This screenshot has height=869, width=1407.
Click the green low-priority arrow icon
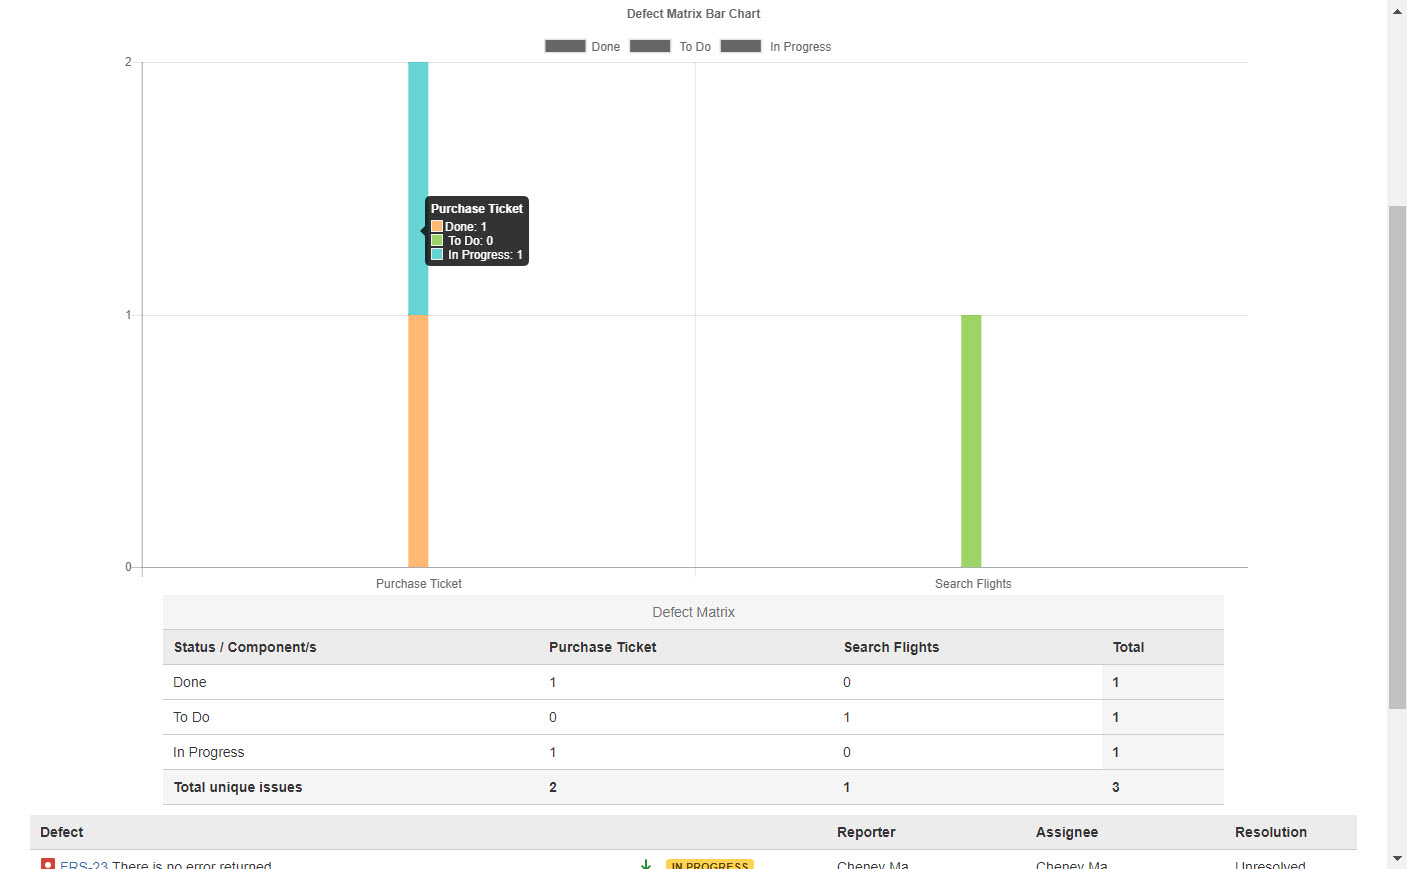(x=646, y=864)
